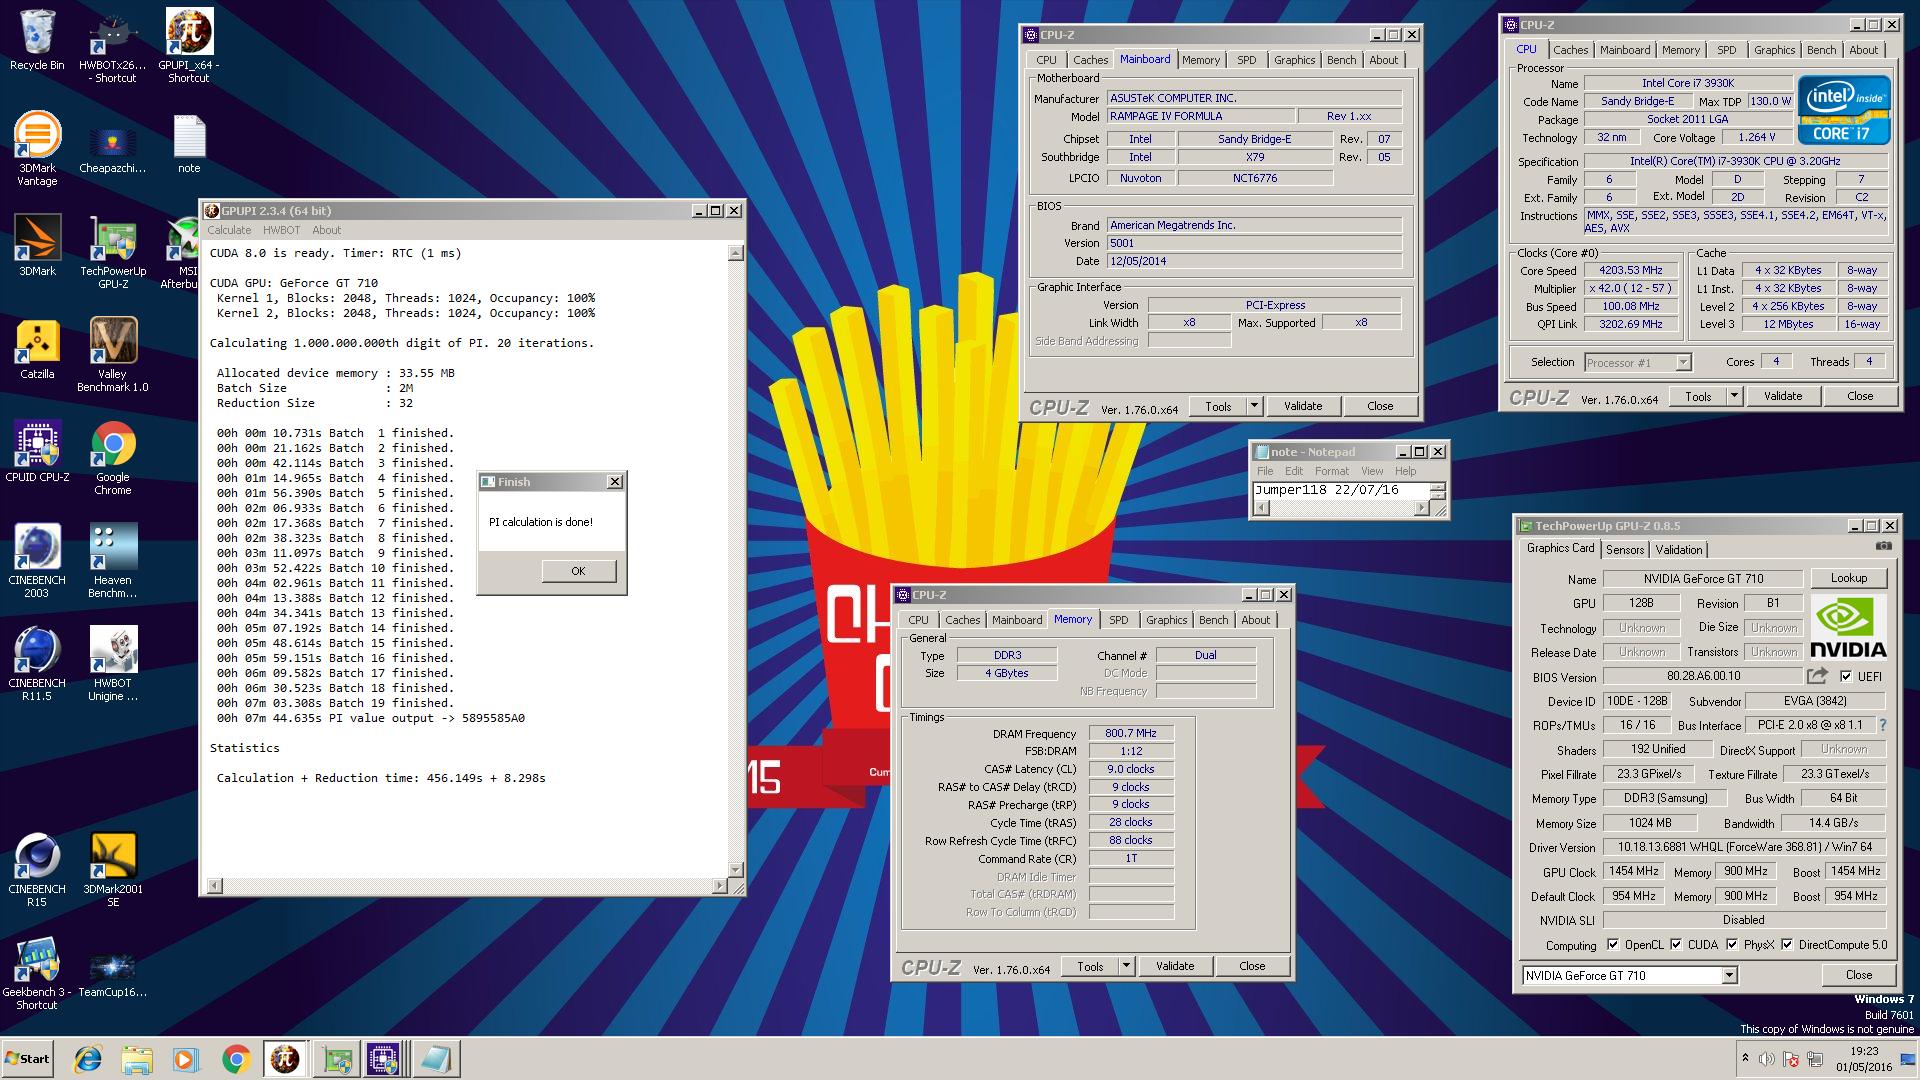The image size is (1920, 1080).
Task: Open Chrome from the taskbar
Action: click(x=236, y=1059)
